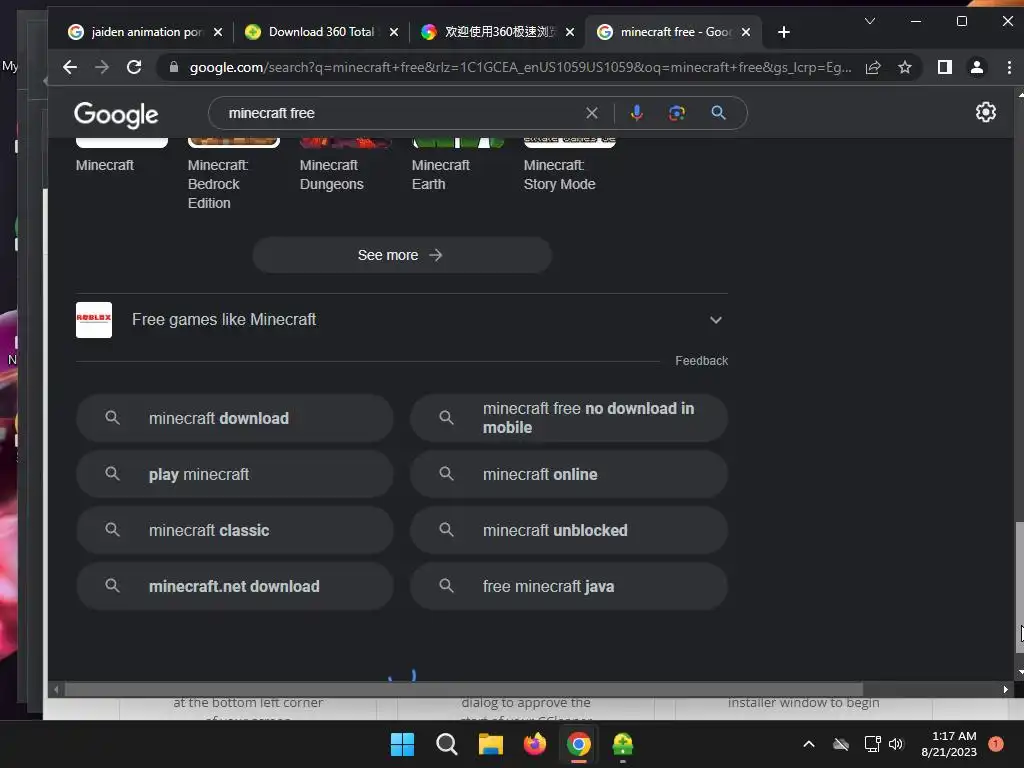Click the Chrome taskbar icon

click(x=579, y=744)
